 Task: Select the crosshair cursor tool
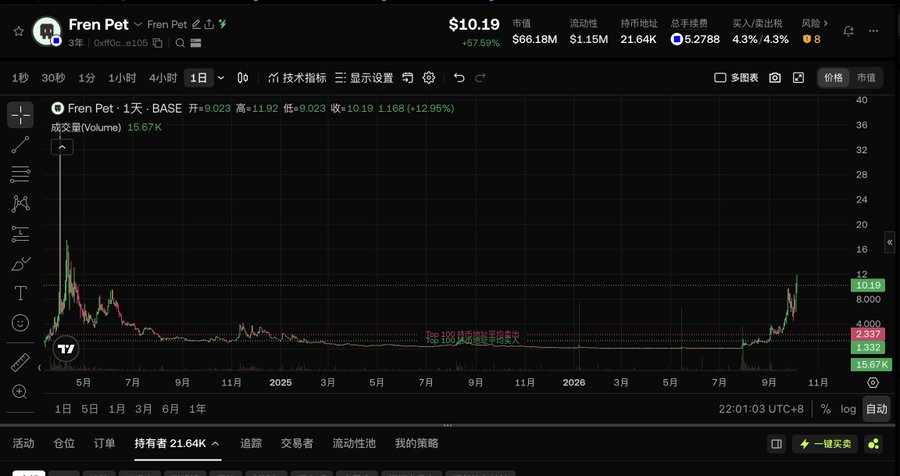20,115
